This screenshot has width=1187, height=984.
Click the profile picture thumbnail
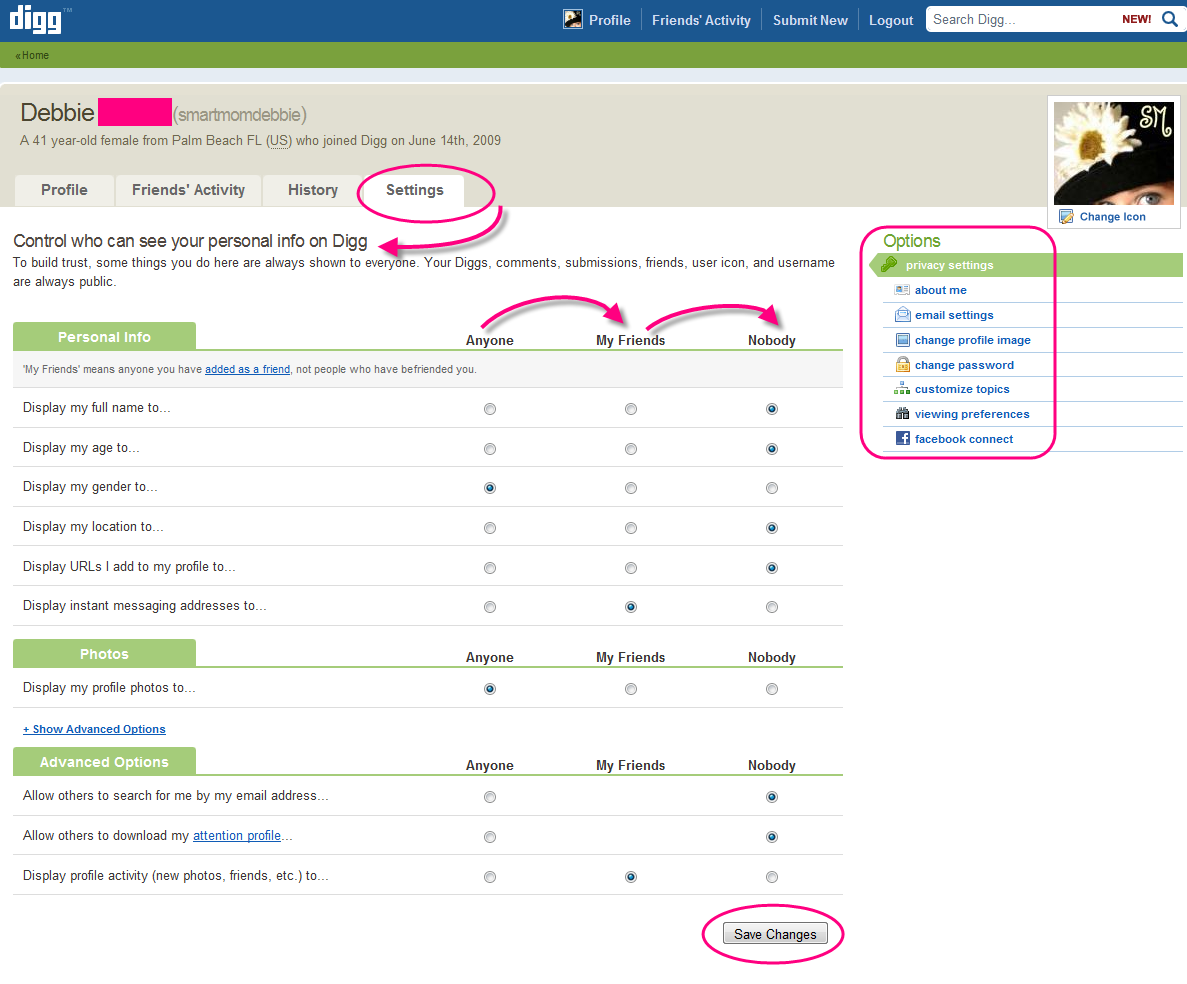click(x=1113, y=152)
